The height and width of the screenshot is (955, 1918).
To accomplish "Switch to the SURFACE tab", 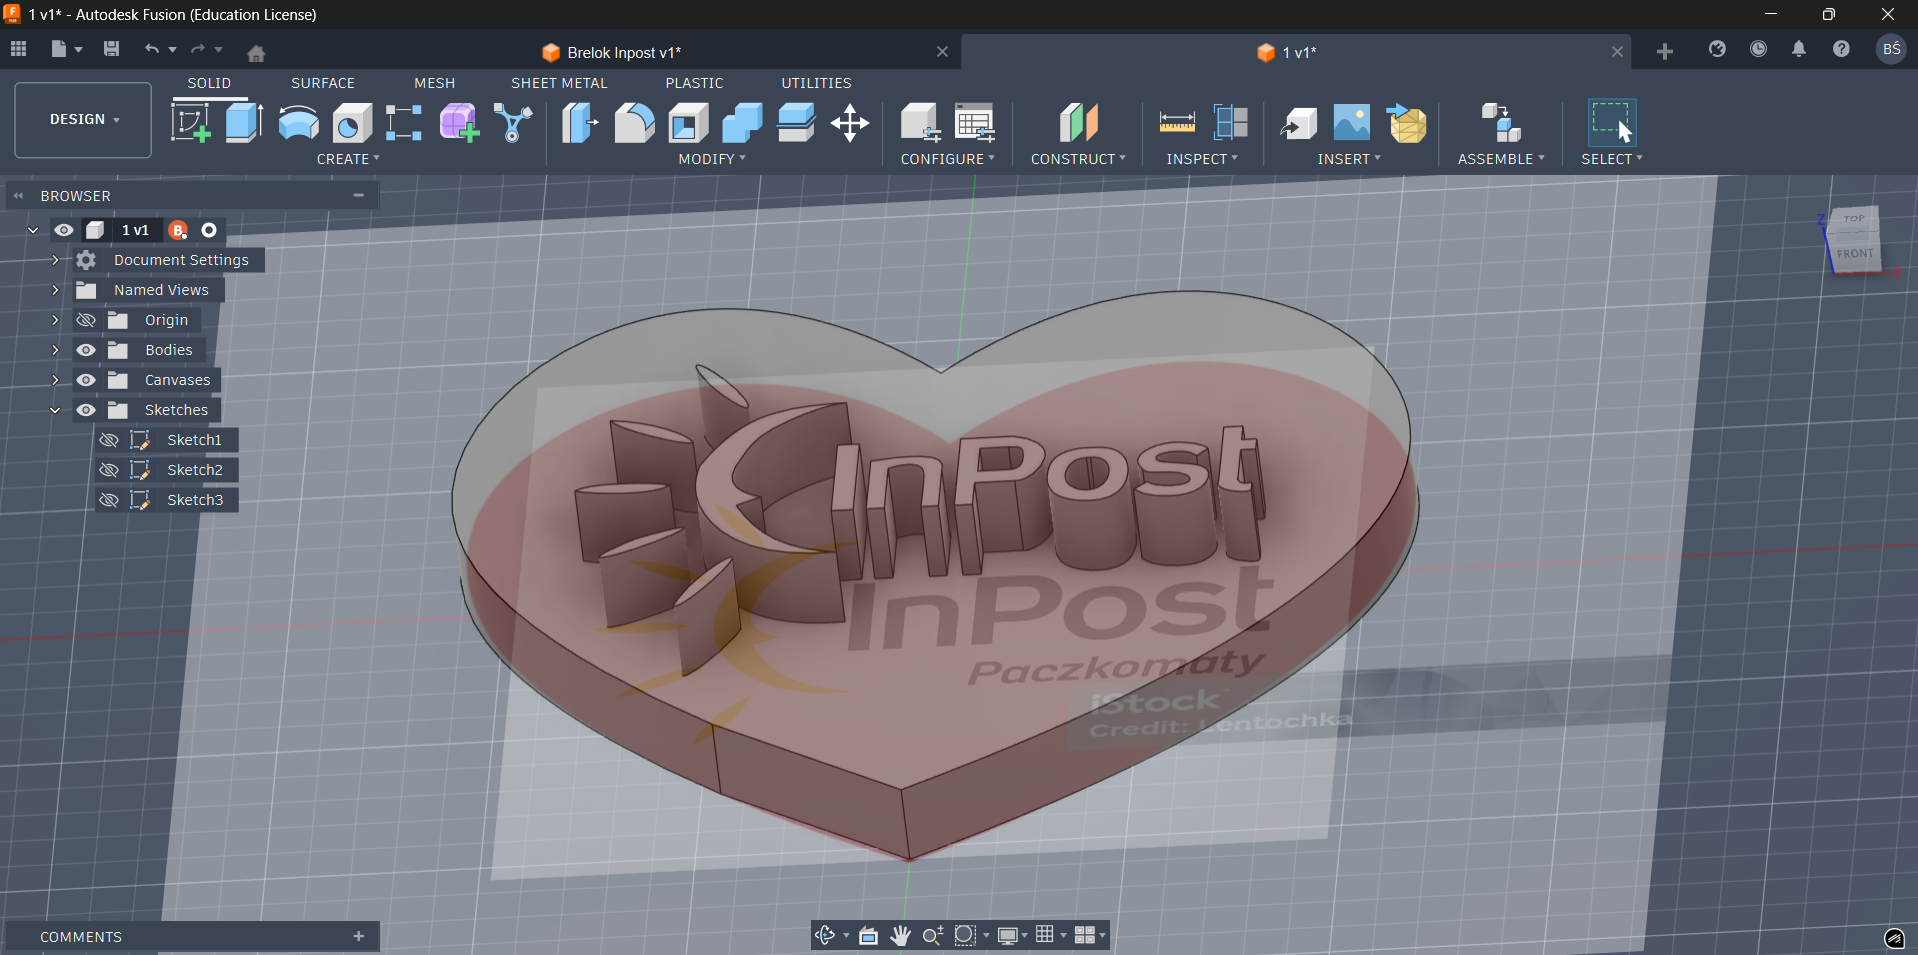I will [x=322, y=83].
